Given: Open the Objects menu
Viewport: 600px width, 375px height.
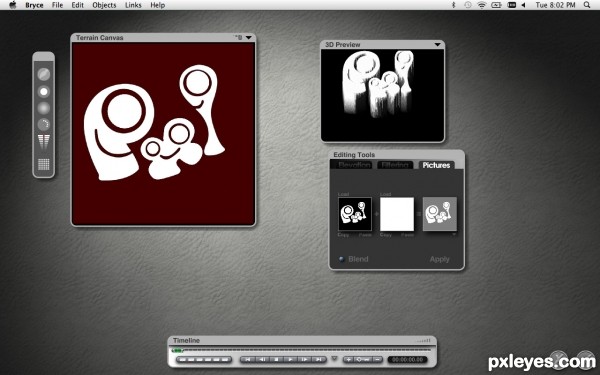Looking at the screenshot, I should tap(104, 5).
